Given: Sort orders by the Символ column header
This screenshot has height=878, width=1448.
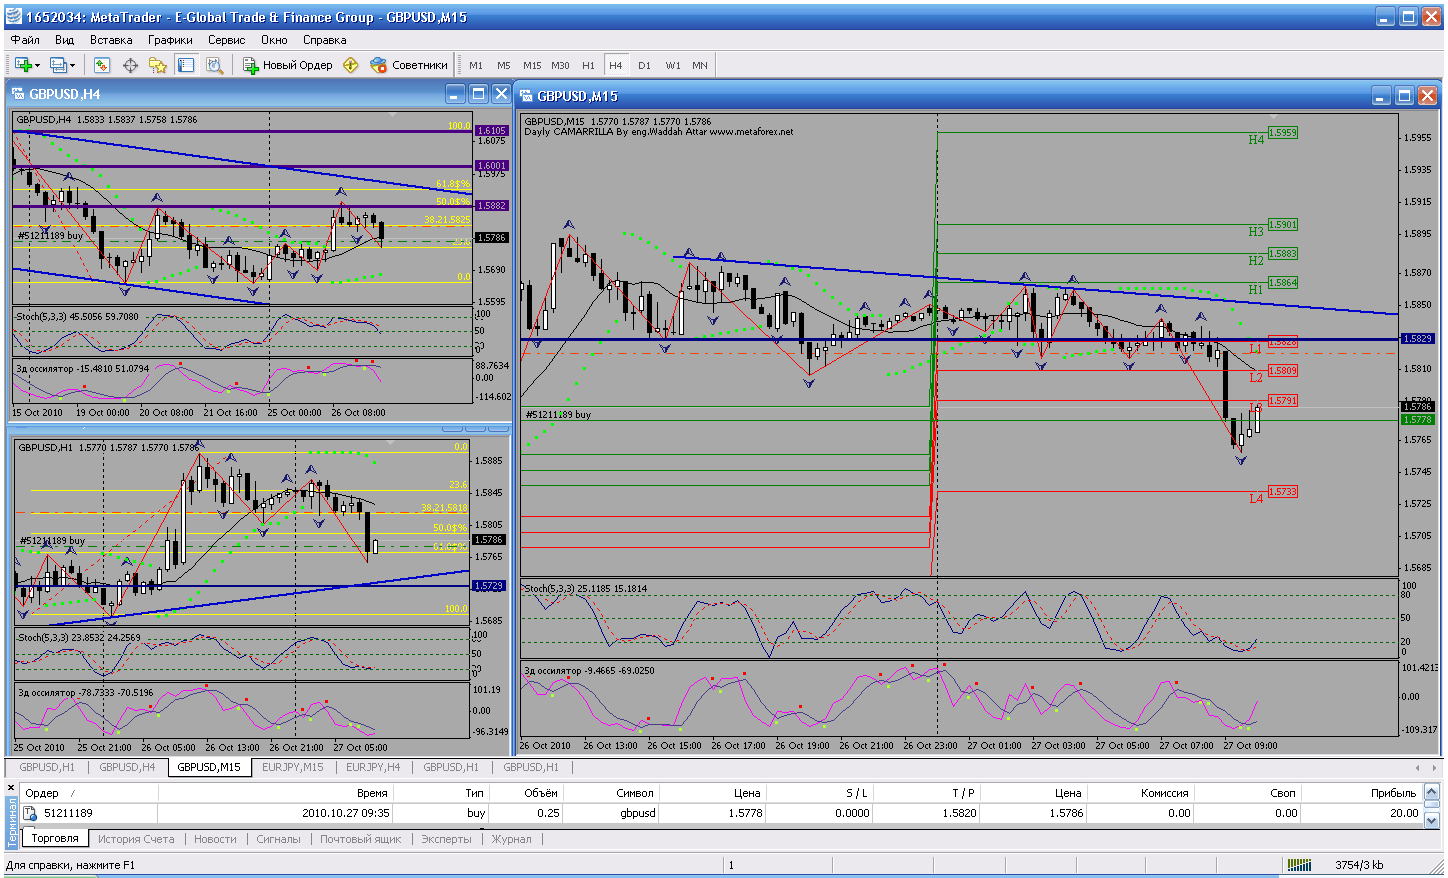Looking at the screenshot, I should [612, 793].
